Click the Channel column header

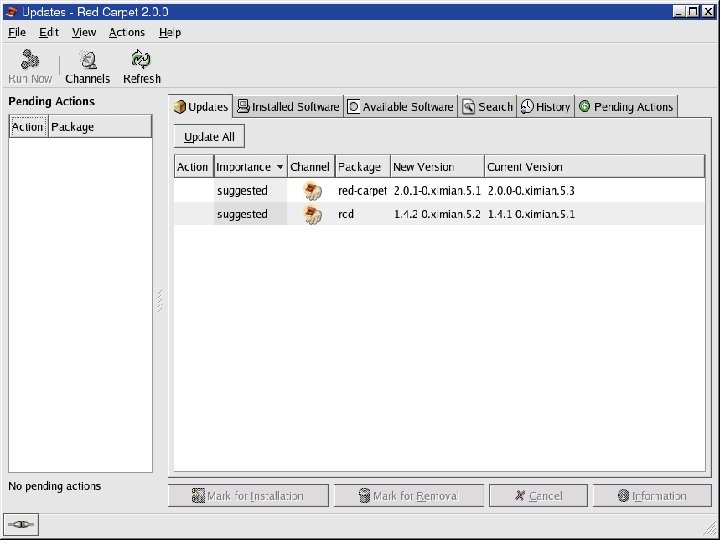pyautogui.click(x=311, y=167)
